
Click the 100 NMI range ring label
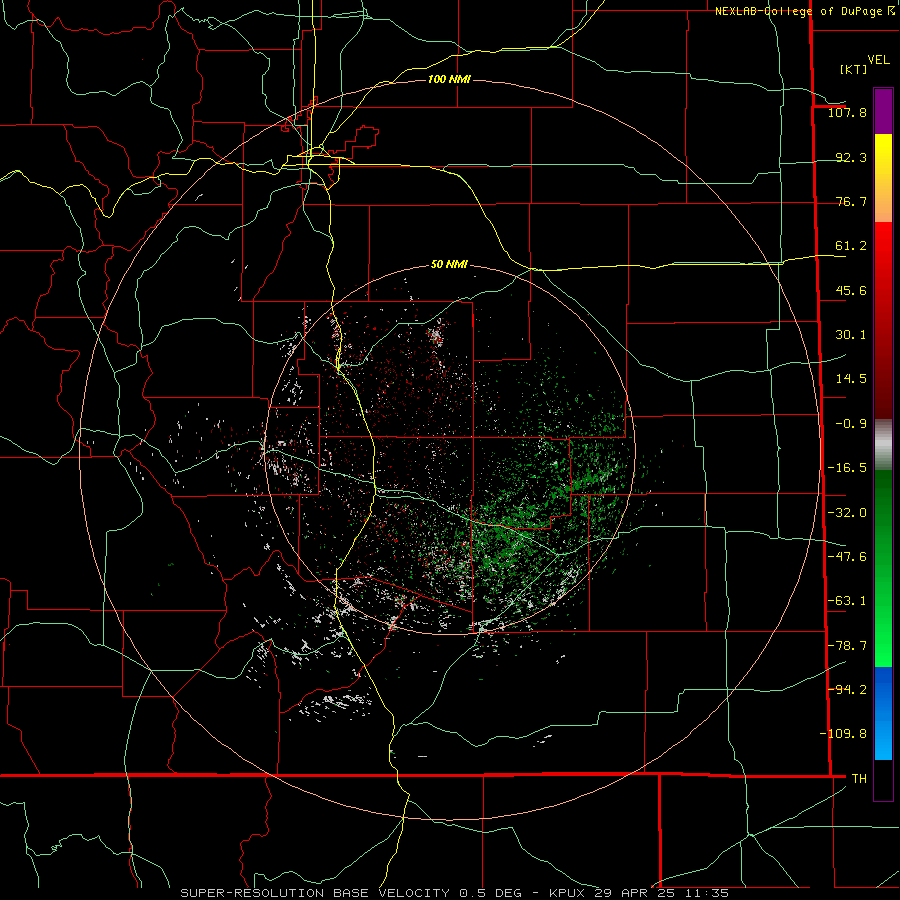point(449,79)
